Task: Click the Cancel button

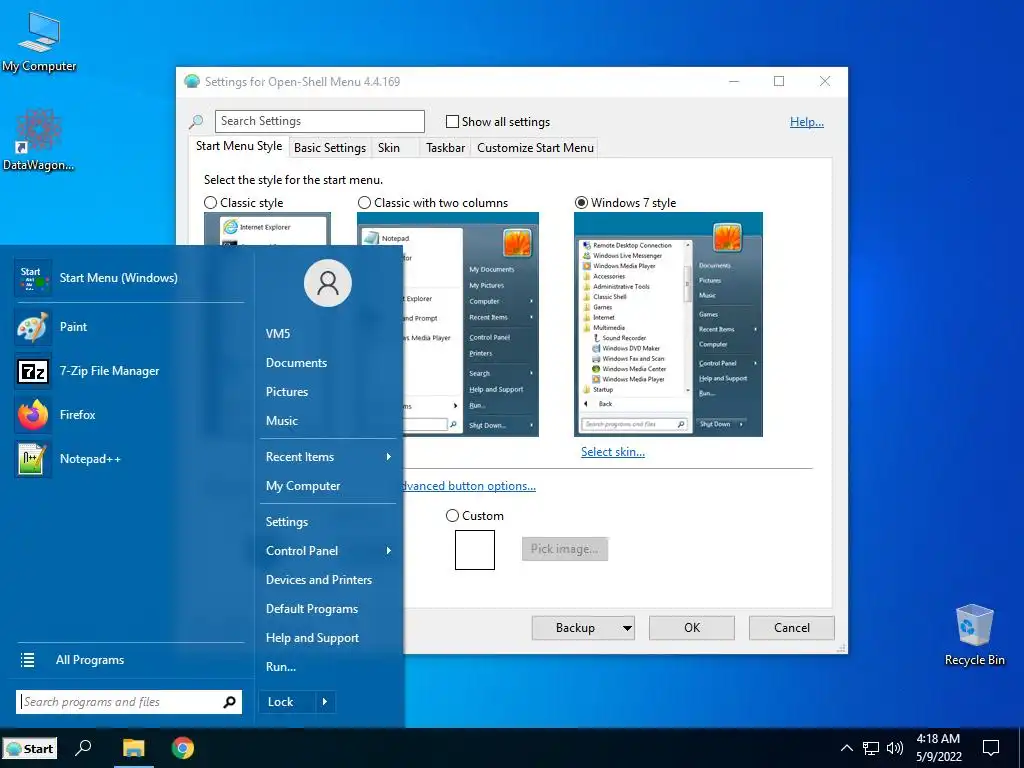Action: click(x=792, y=628)
